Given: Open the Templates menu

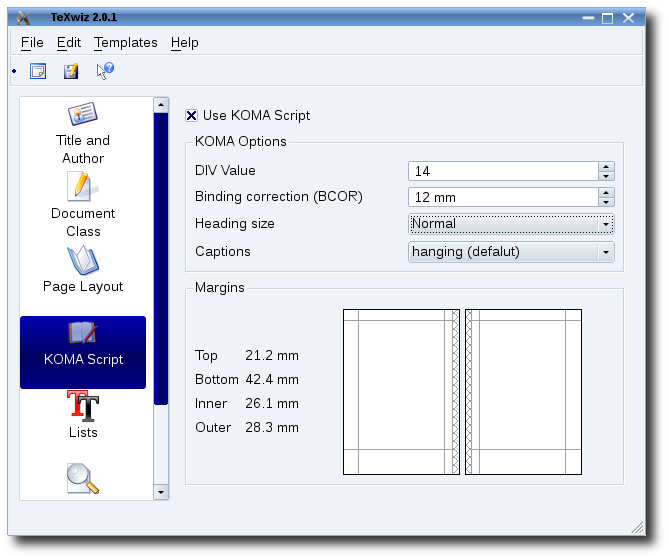Looking at the screenshot, I should click(125, 43).
